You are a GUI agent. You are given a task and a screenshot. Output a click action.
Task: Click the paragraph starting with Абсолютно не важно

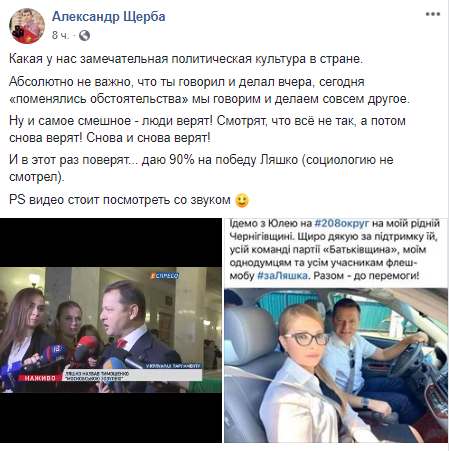pos(209,90)
